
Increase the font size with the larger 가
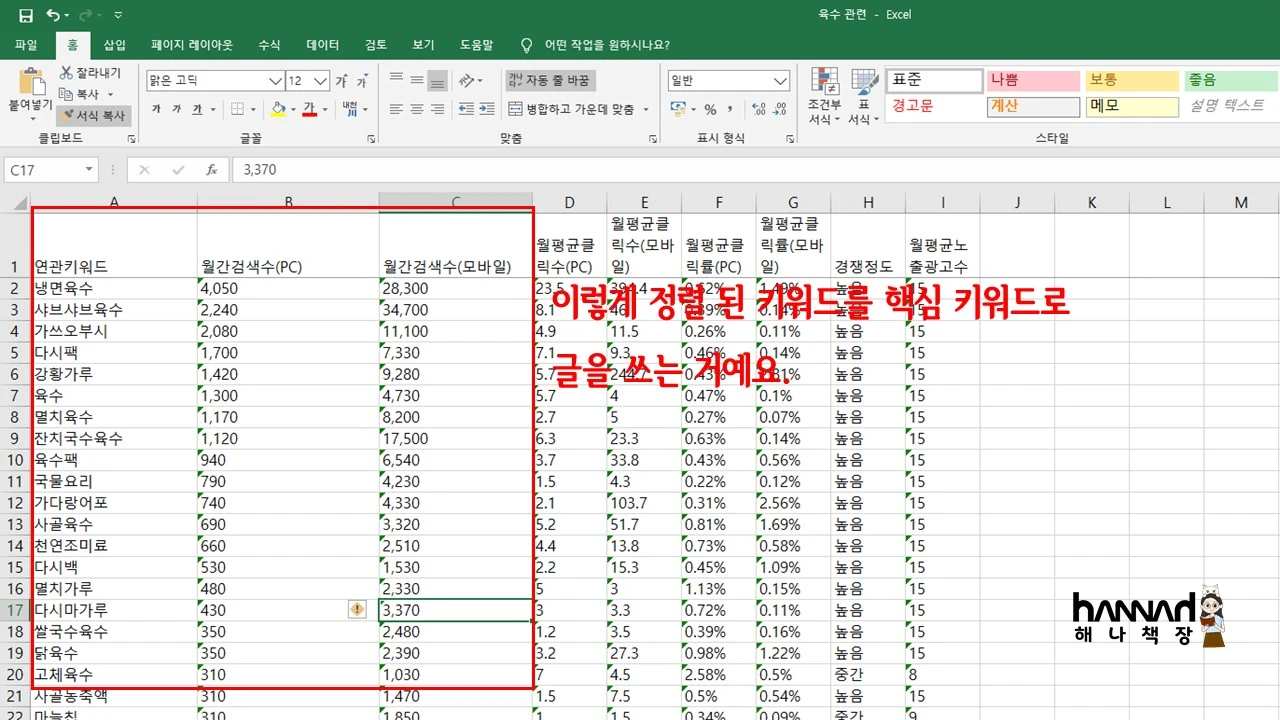coord(341,81)
